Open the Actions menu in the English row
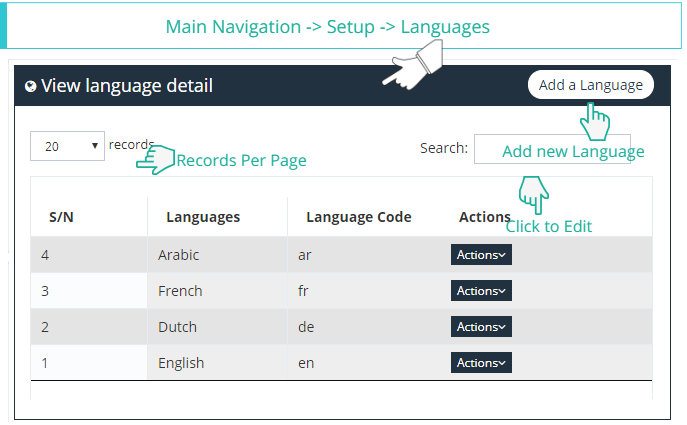 click(x=481, y=363)
